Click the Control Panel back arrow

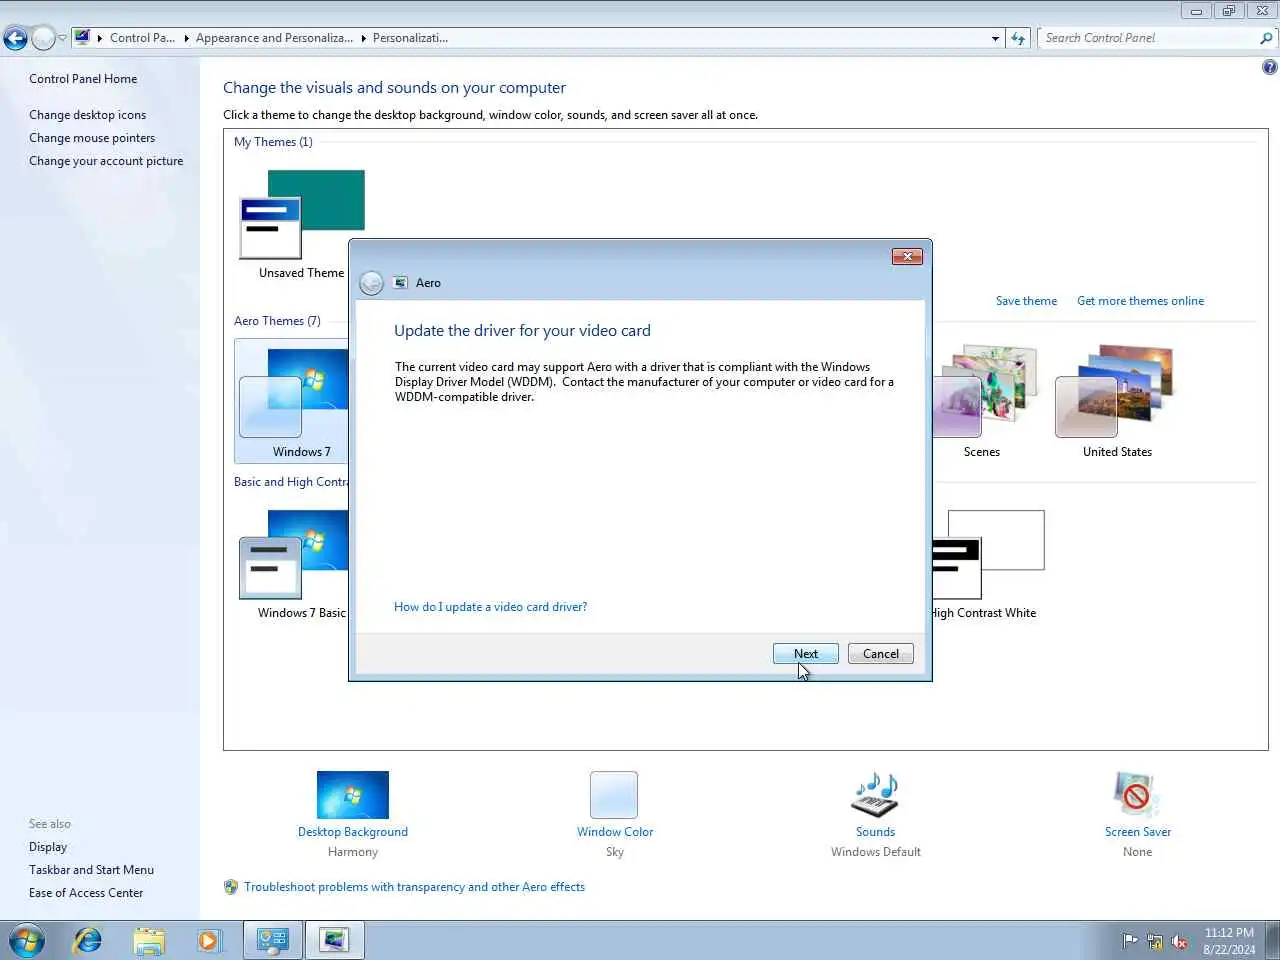pos(15,39)
